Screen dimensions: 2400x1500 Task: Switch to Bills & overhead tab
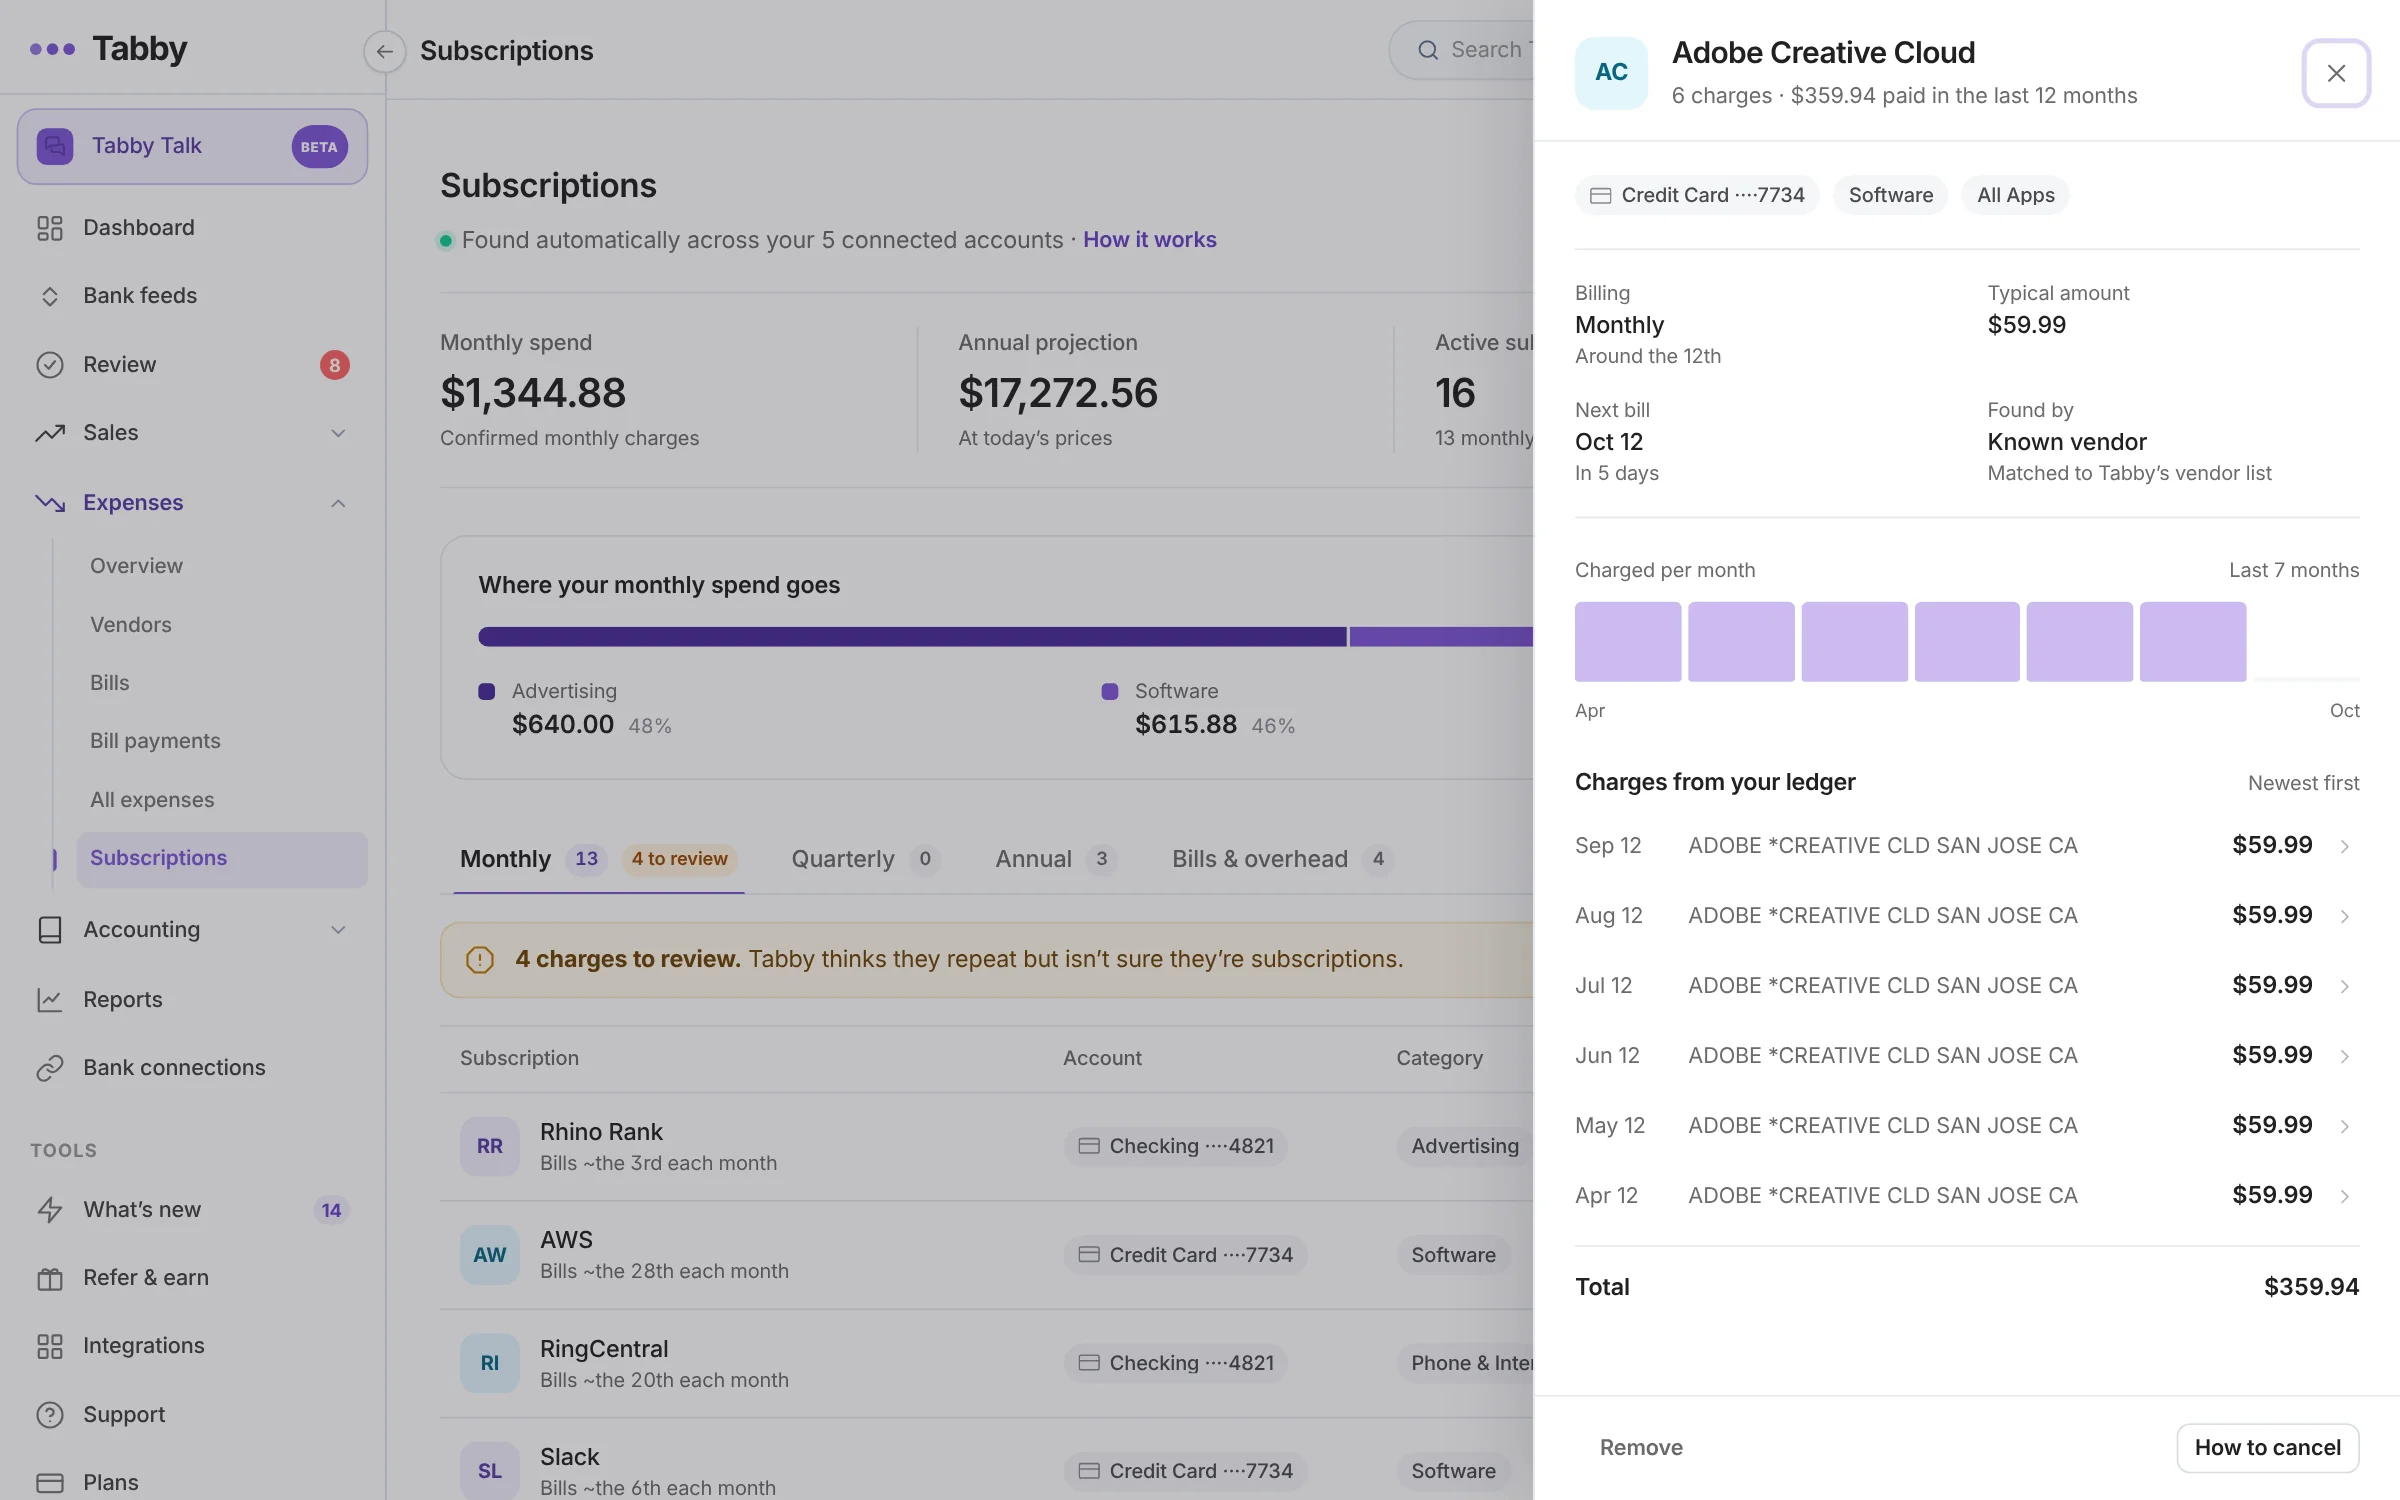1282,859
